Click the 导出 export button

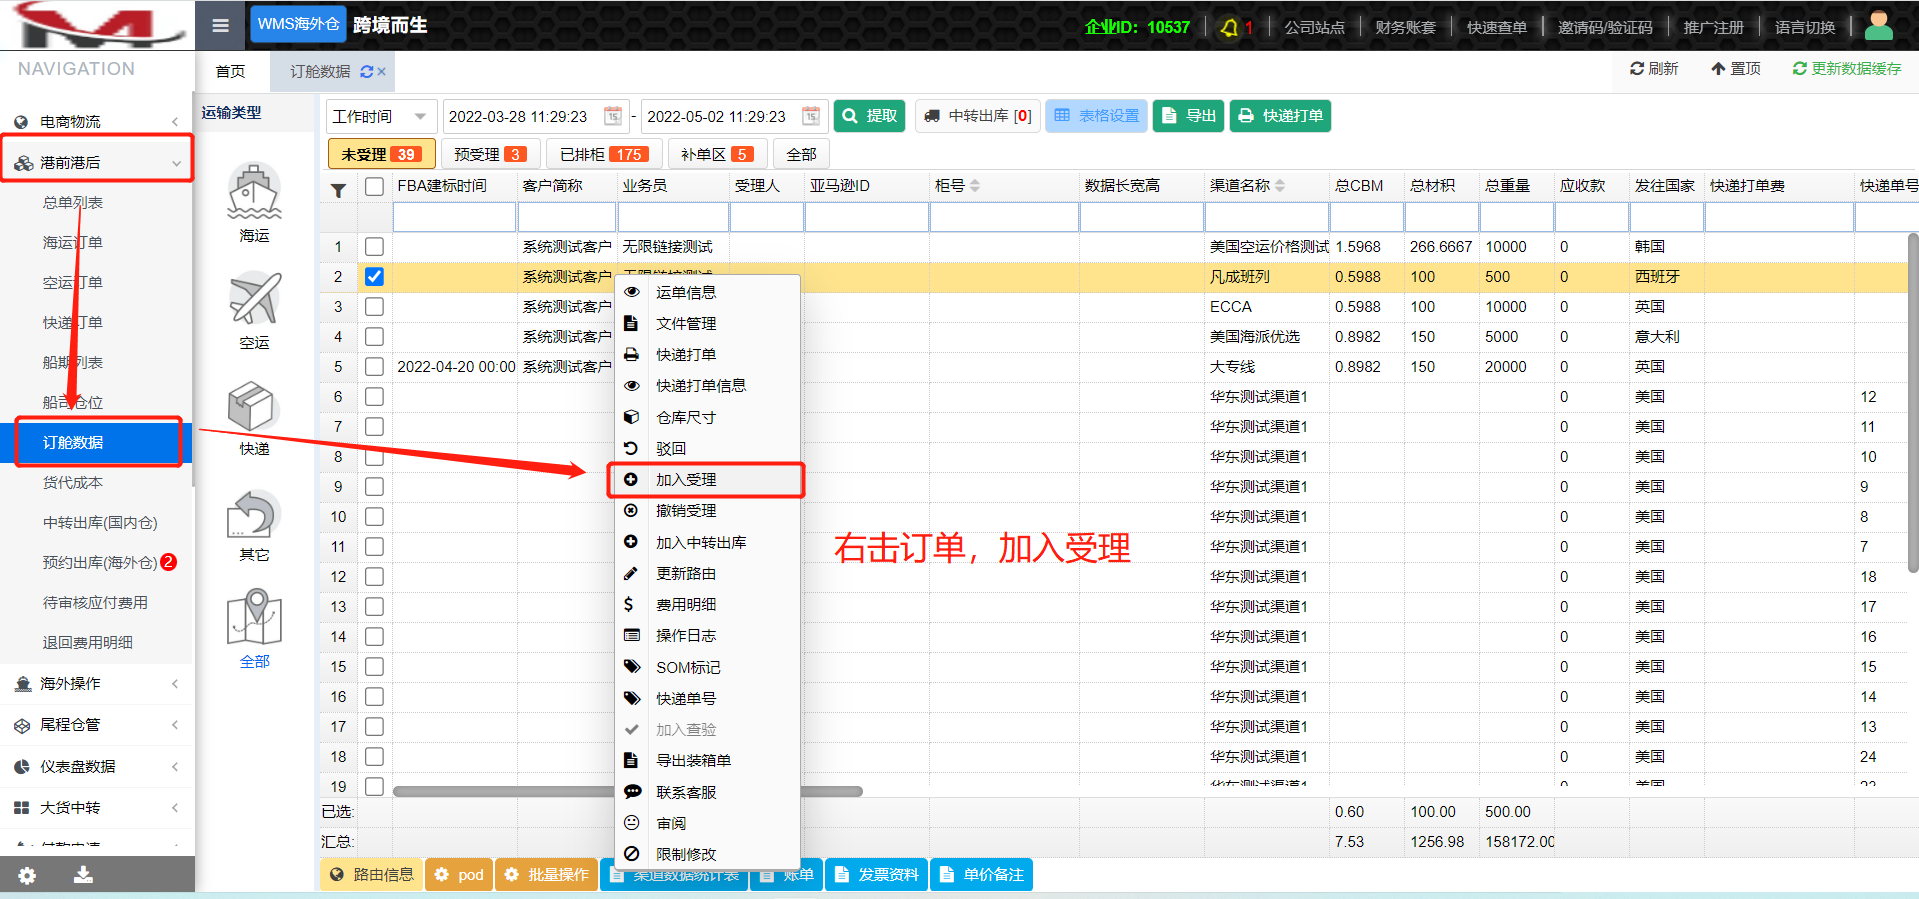pos(1188,116)
